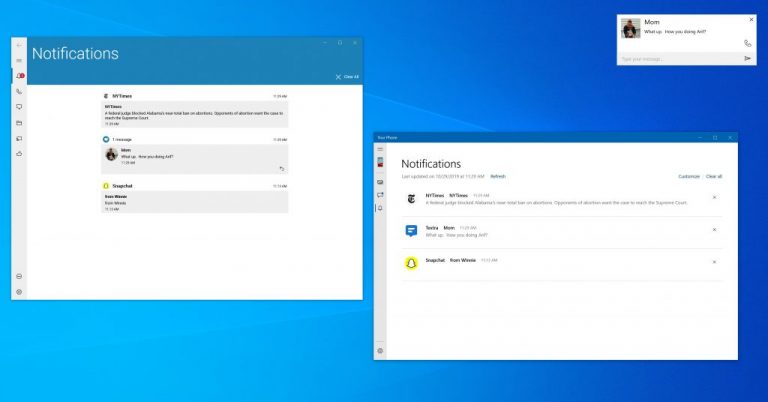Image resolution: width=768 pixels, height=402 pixels.
Task: Click the circled minus icon near the left sidebar bottom
Action: [19, 276]
